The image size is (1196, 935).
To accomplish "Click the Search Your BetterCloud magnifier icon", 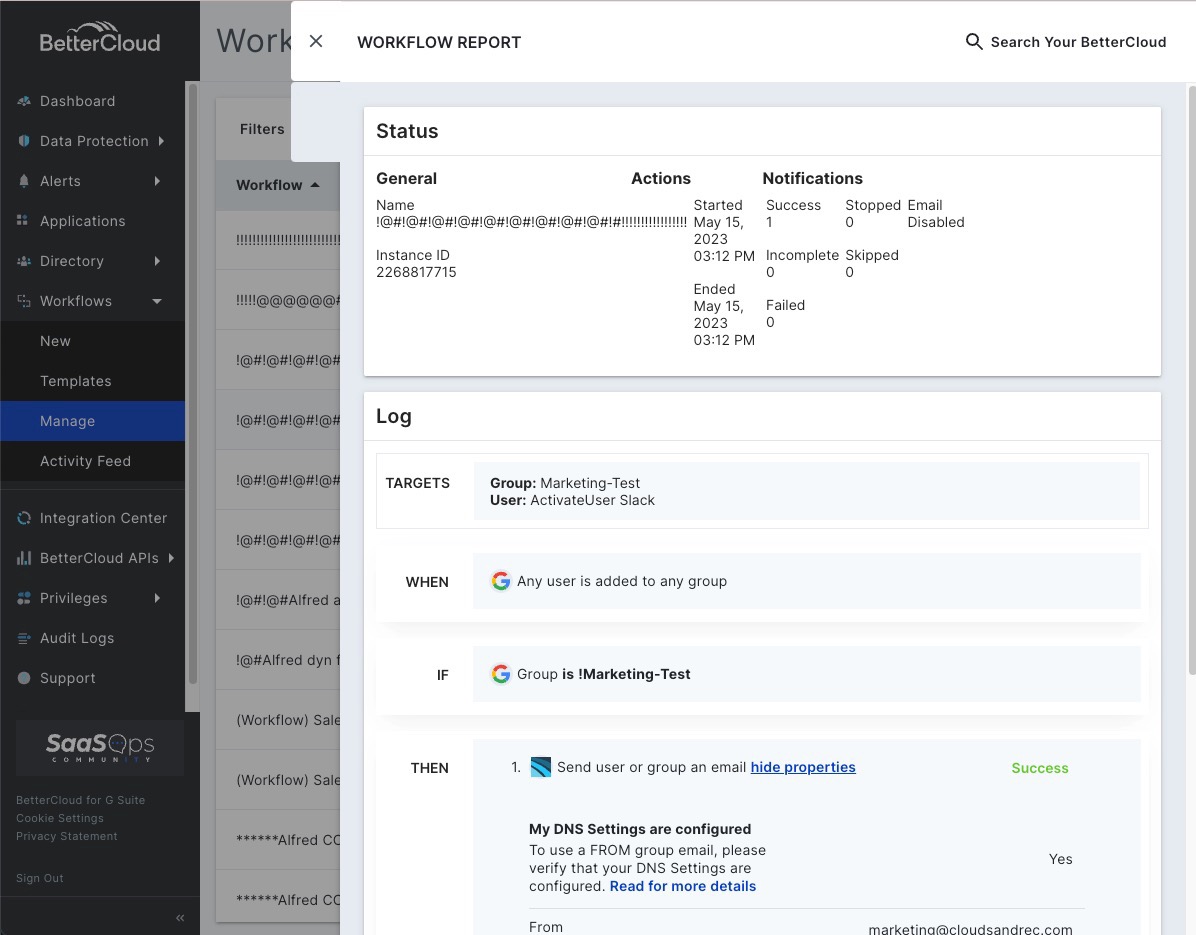I will click(973, 42).
